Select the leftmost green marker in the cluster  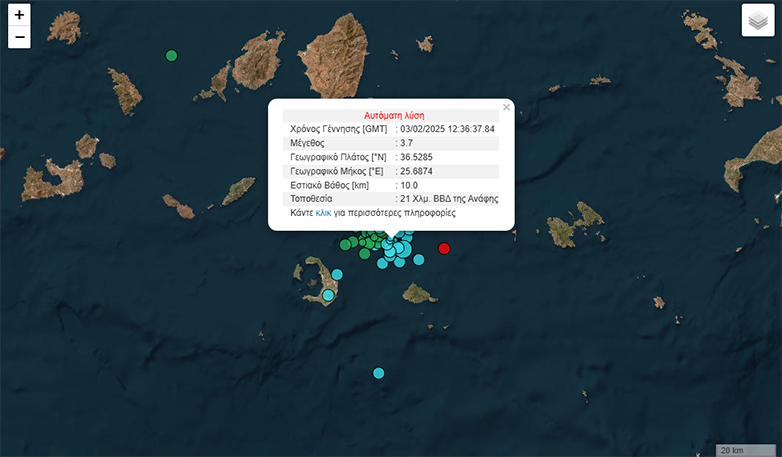tap(345, 244)
